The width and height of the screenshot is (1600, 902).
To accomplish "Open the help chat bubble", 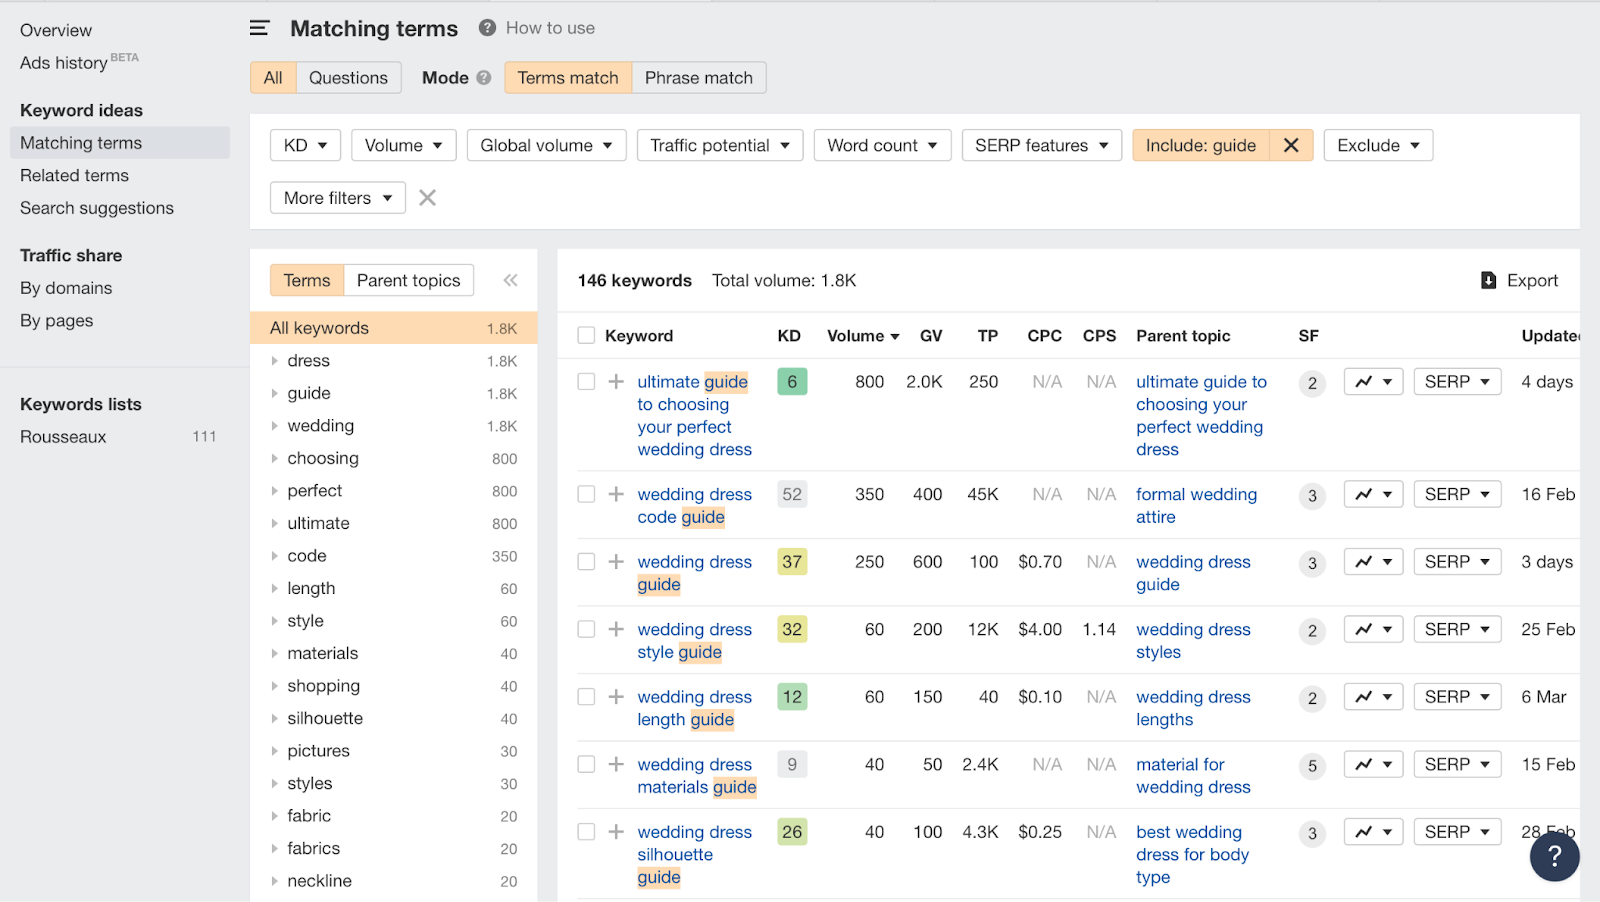I will coord(1554,856).
